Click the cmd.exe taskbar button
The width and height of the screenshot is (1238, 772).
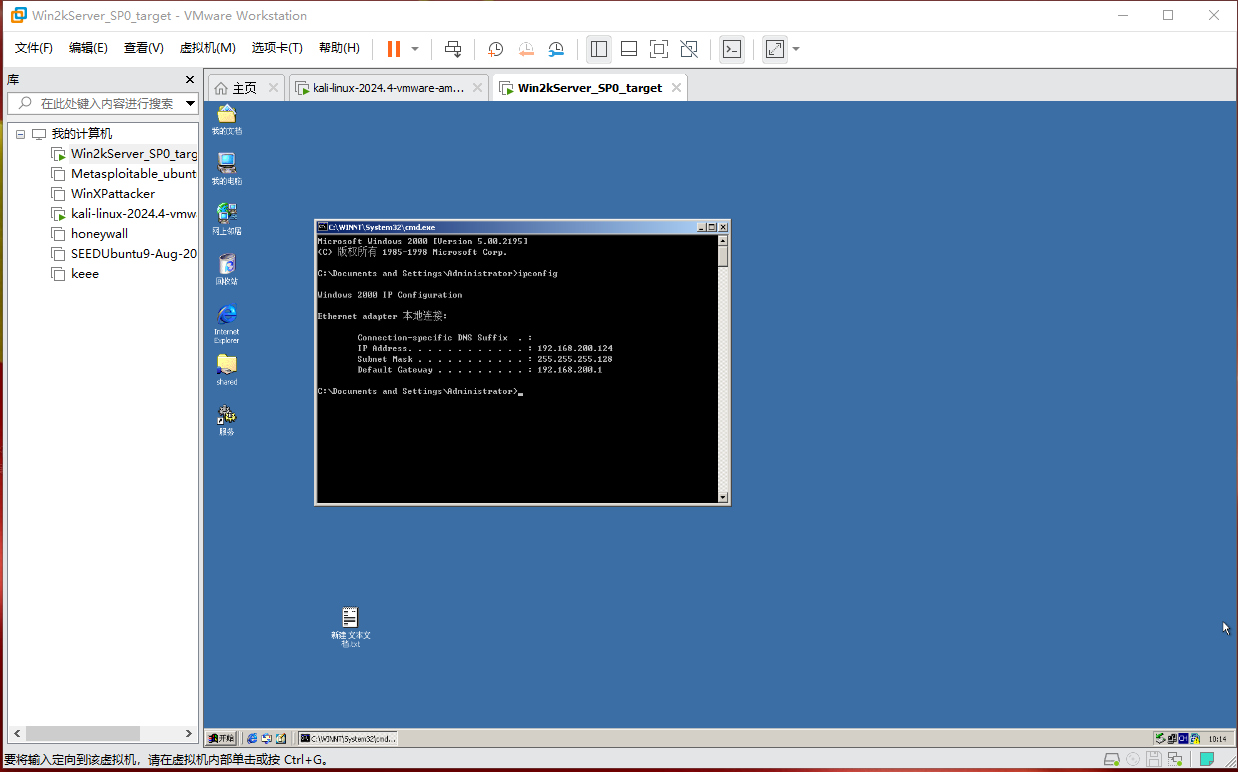point(348,738)
